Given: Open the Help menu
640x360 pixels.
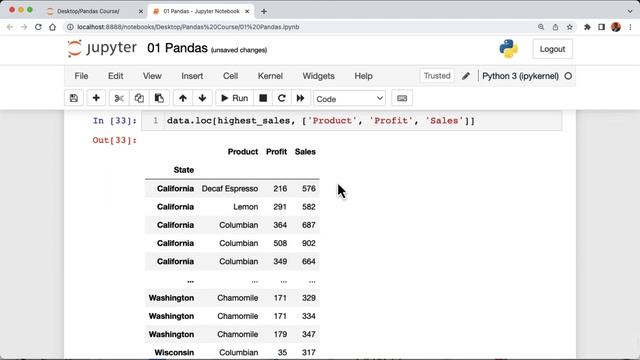Looking at the screenshot, I should click(x=363, y=76).
